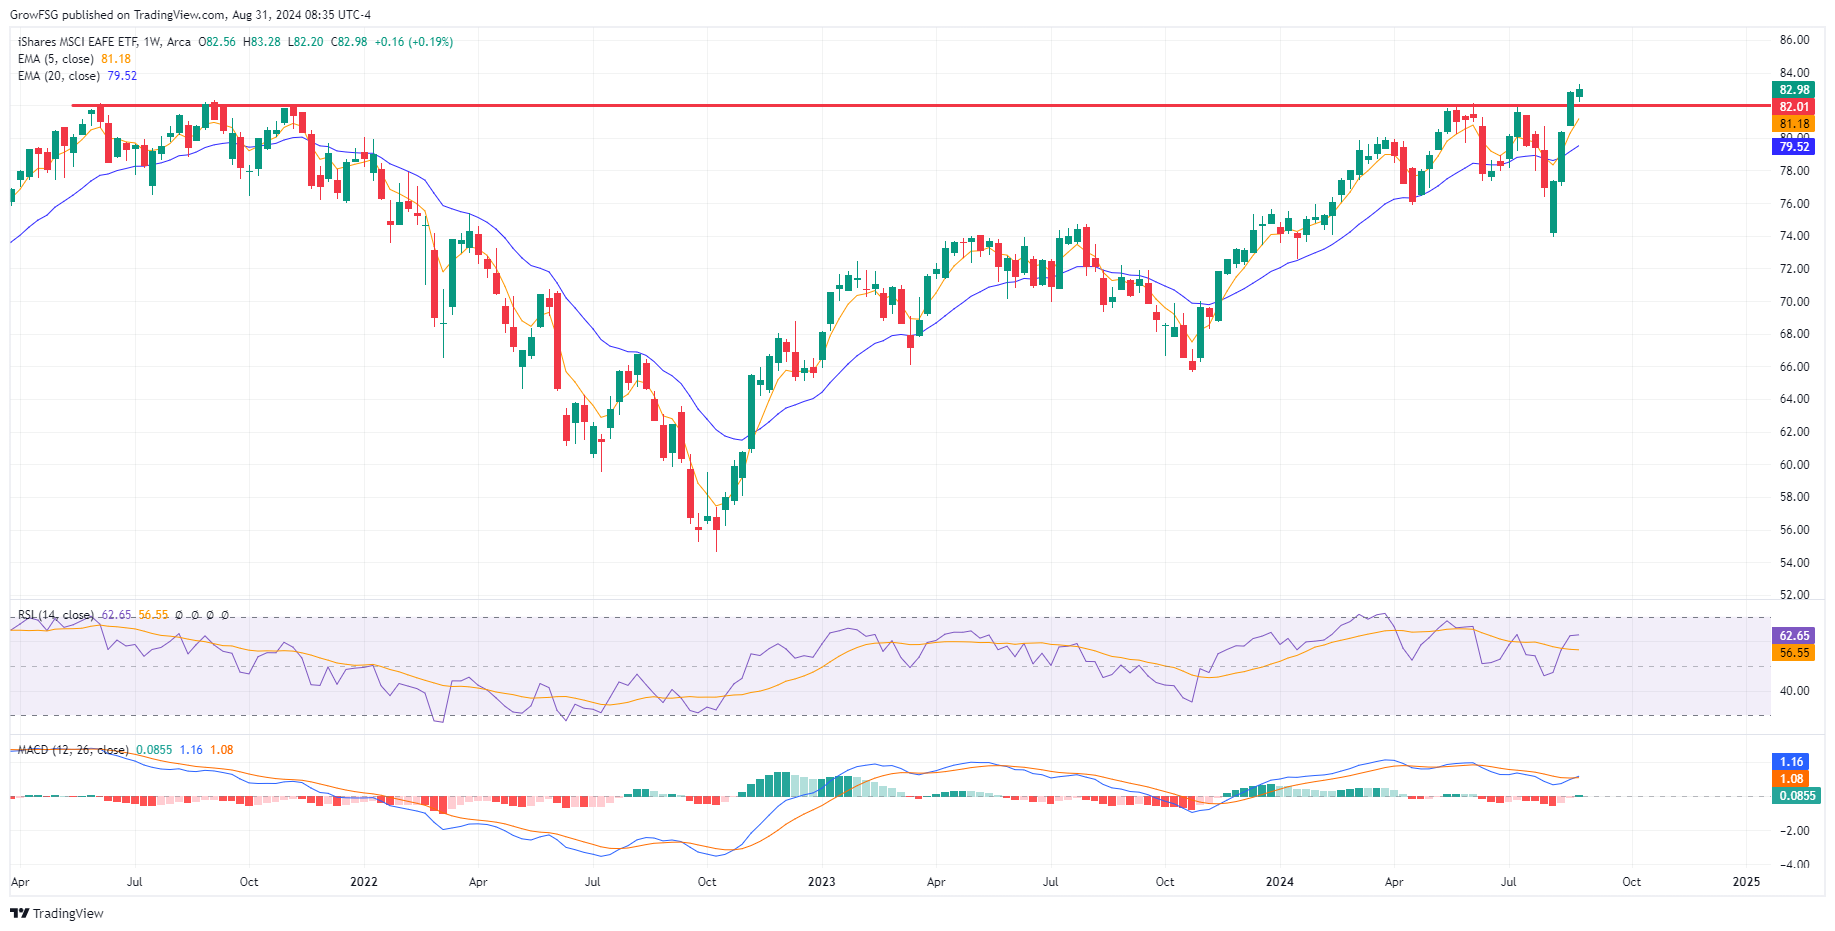Click the orange 81.18 EMA price tag
1835x931 pixels.
click(x=1794, y=124)
